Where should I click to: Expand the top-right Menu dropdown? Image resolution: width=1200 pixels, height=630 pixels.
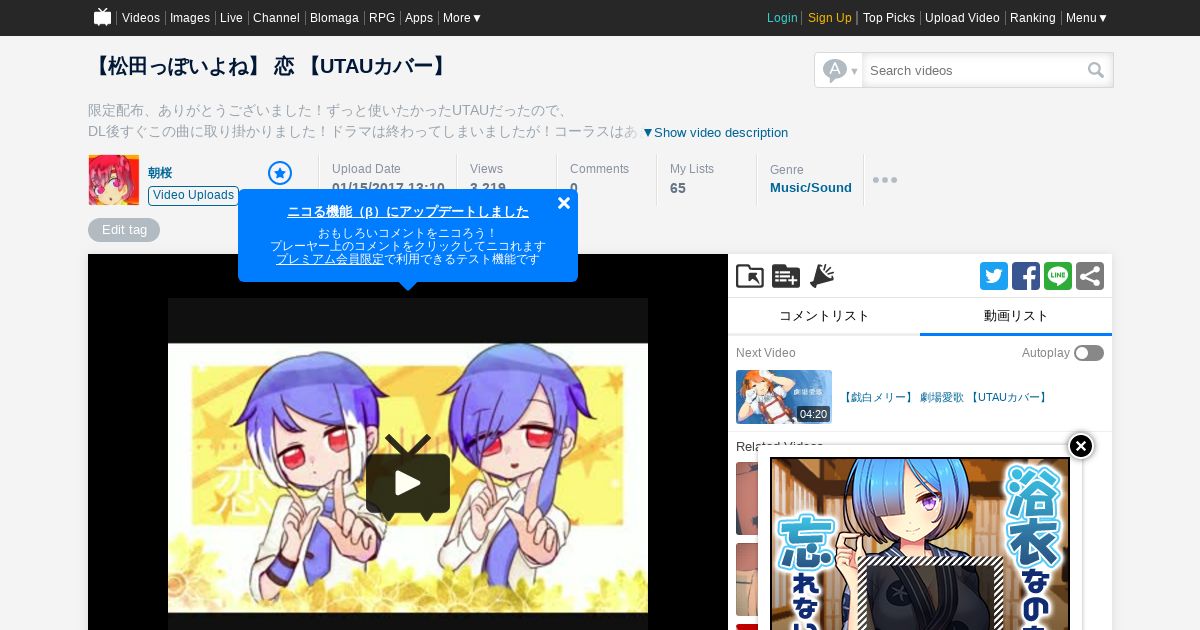1087,18
